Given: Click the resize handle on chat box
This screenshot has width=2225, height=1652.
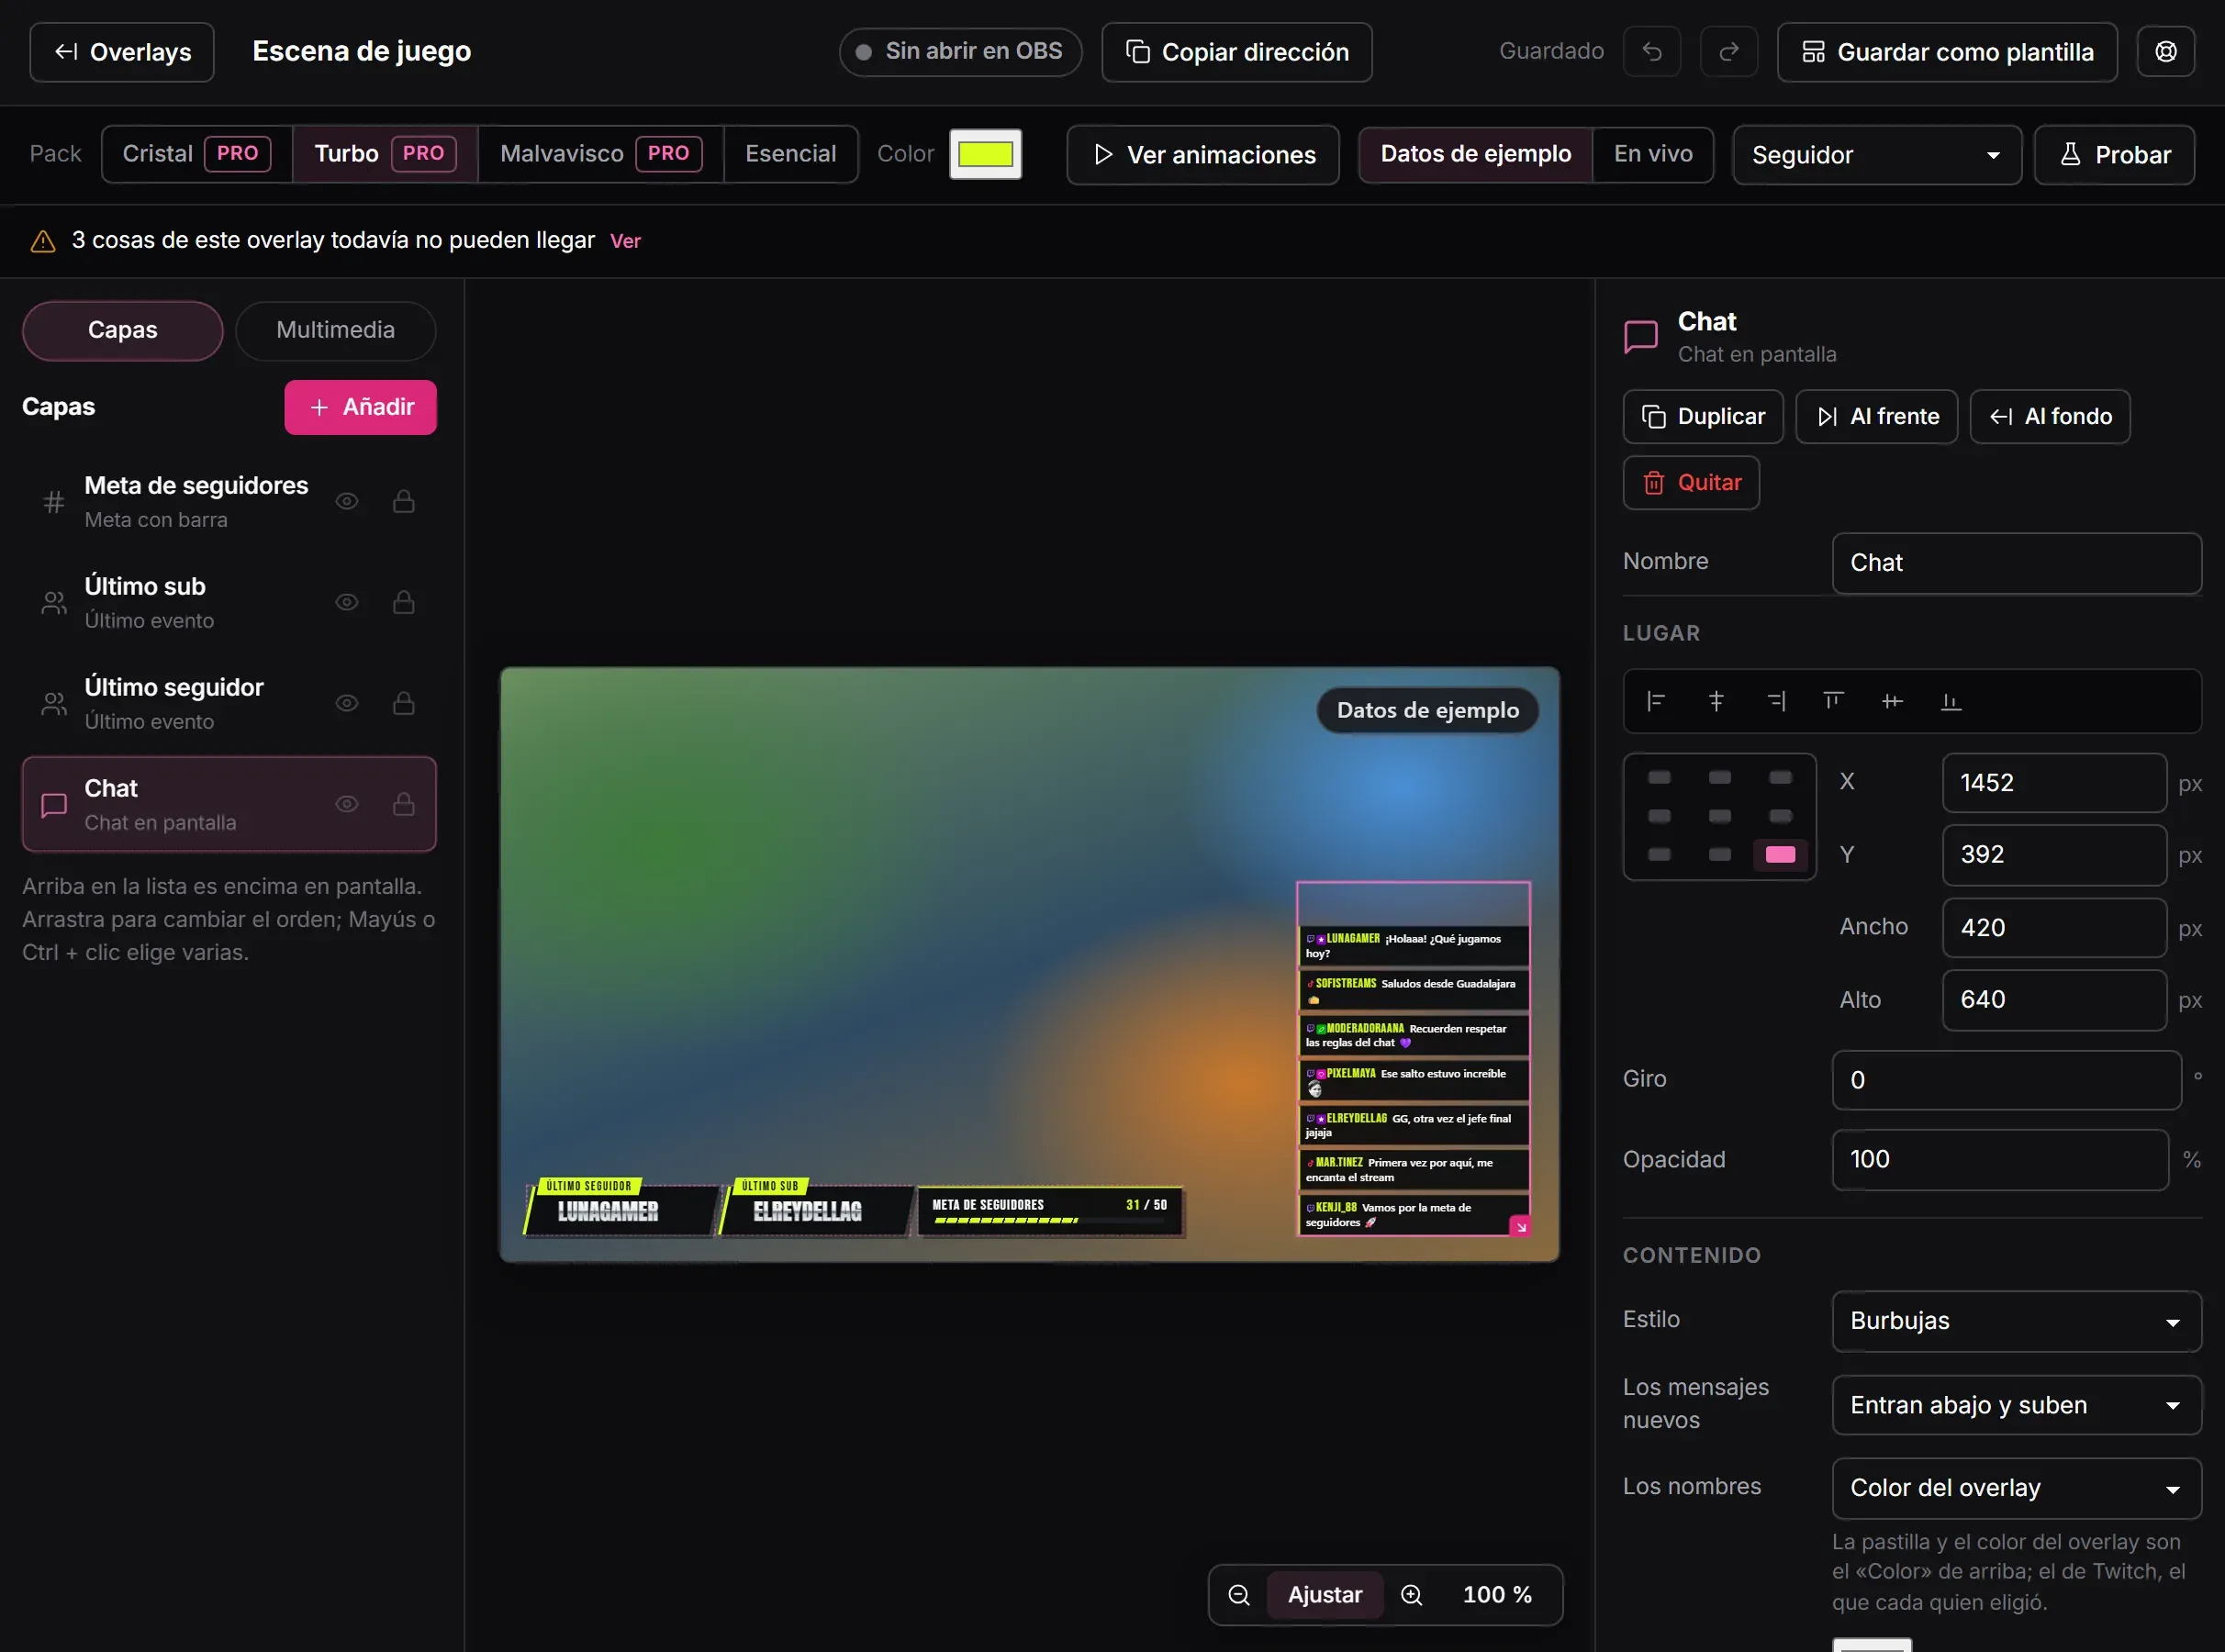Looking at the screenshot, I should coord(1520,1226).
